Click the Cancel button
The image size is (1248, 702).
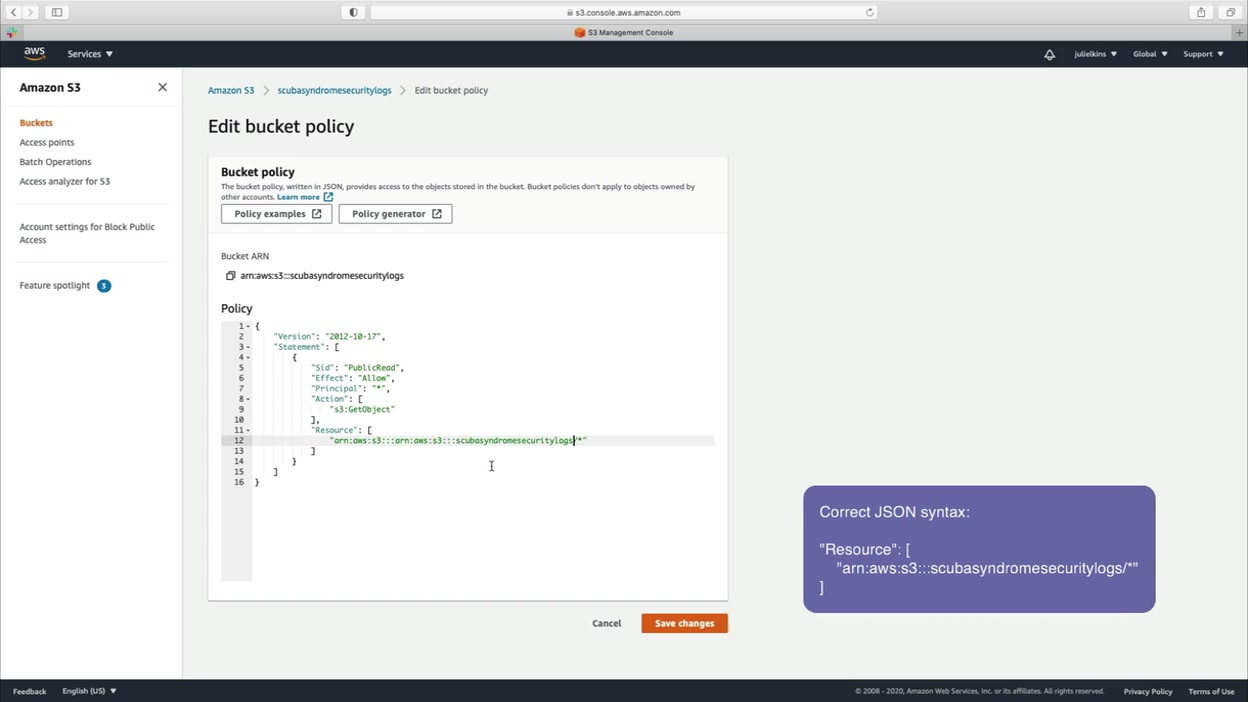pos(607,623)
